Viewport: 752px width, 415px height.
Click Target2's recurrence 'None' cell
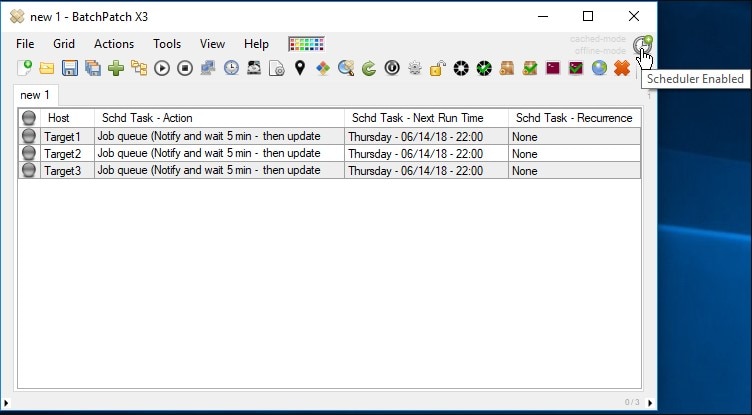(x=575, y=154)
